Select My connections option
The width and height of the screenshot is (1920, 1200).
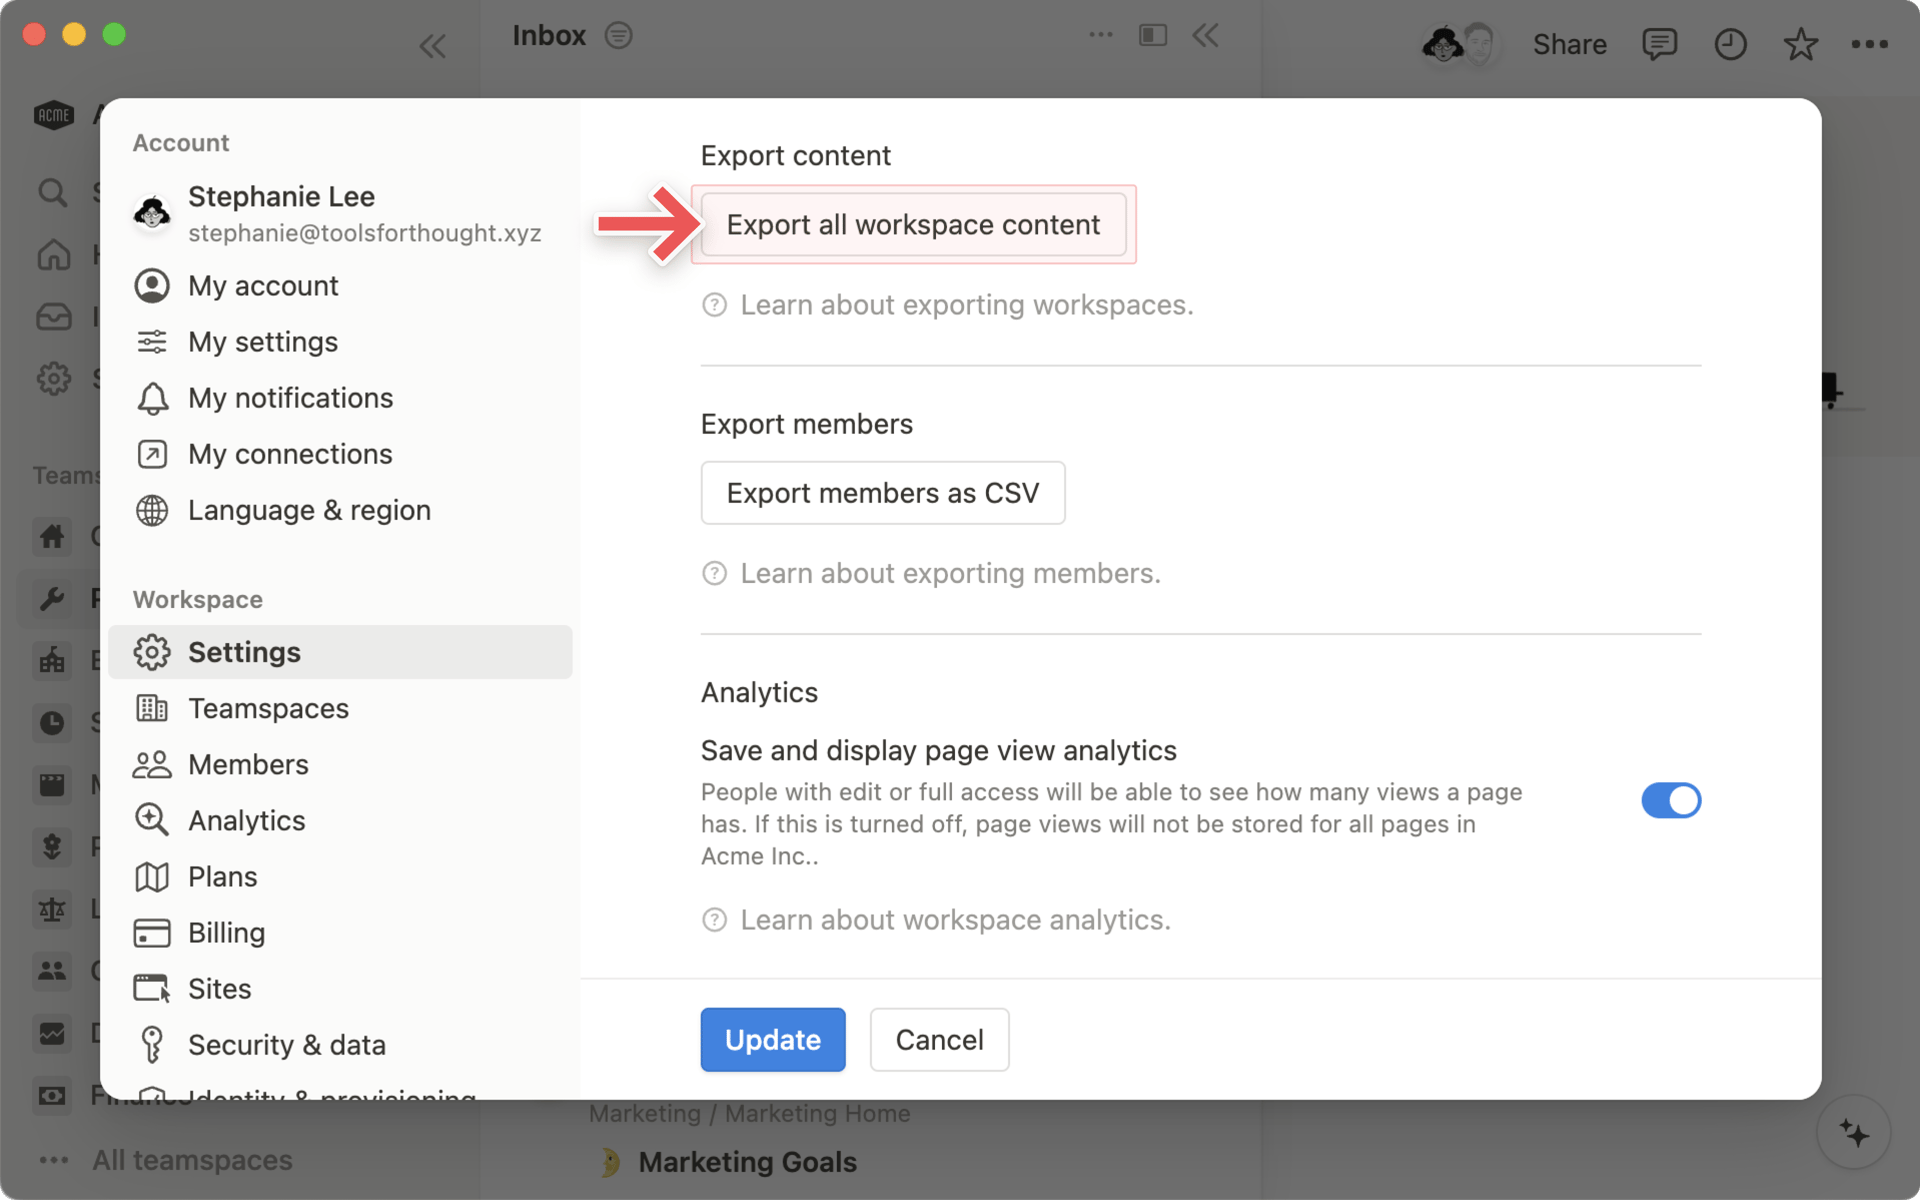pyautogui.click(x=290, y=452)
